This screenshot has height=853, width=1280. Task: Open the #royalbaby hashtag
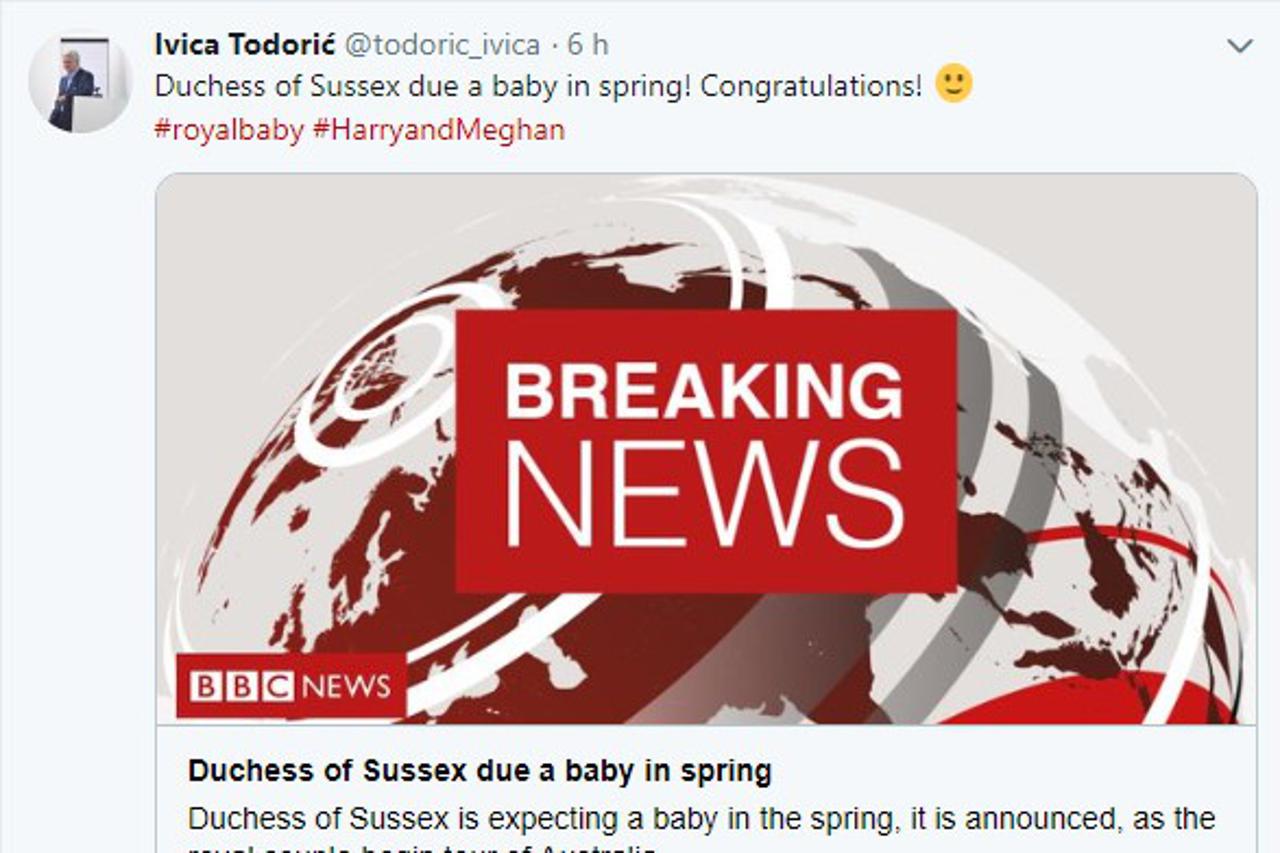click(229, 129)
